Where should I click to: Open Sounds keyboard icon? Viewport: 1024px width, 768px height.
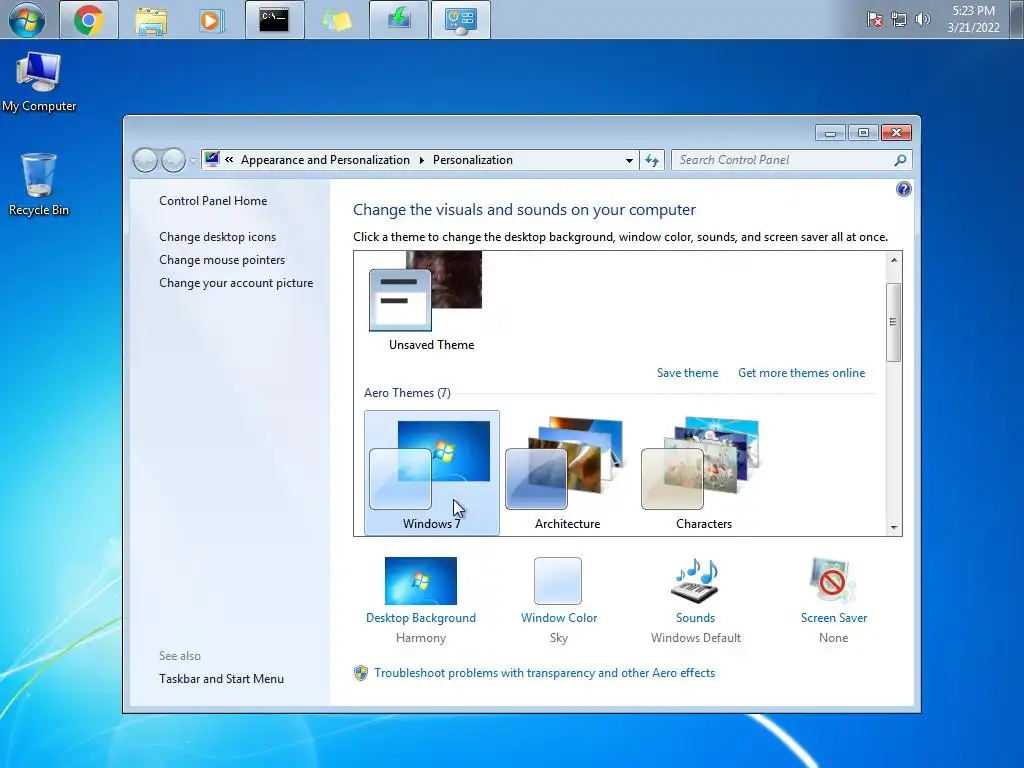[x=696, y=580]
